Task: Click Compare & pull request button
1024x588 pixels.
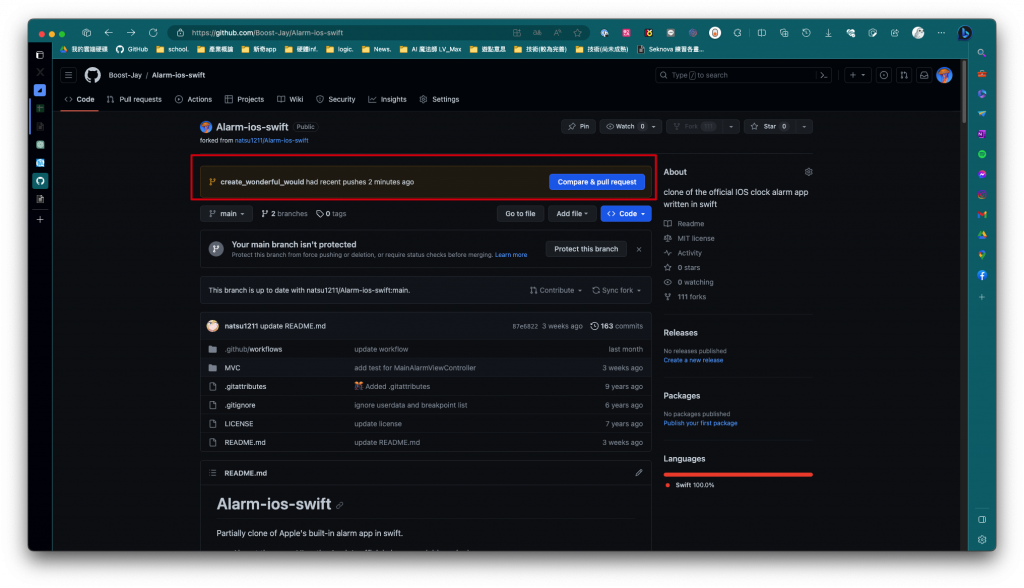Action: [x=597, y=182]
